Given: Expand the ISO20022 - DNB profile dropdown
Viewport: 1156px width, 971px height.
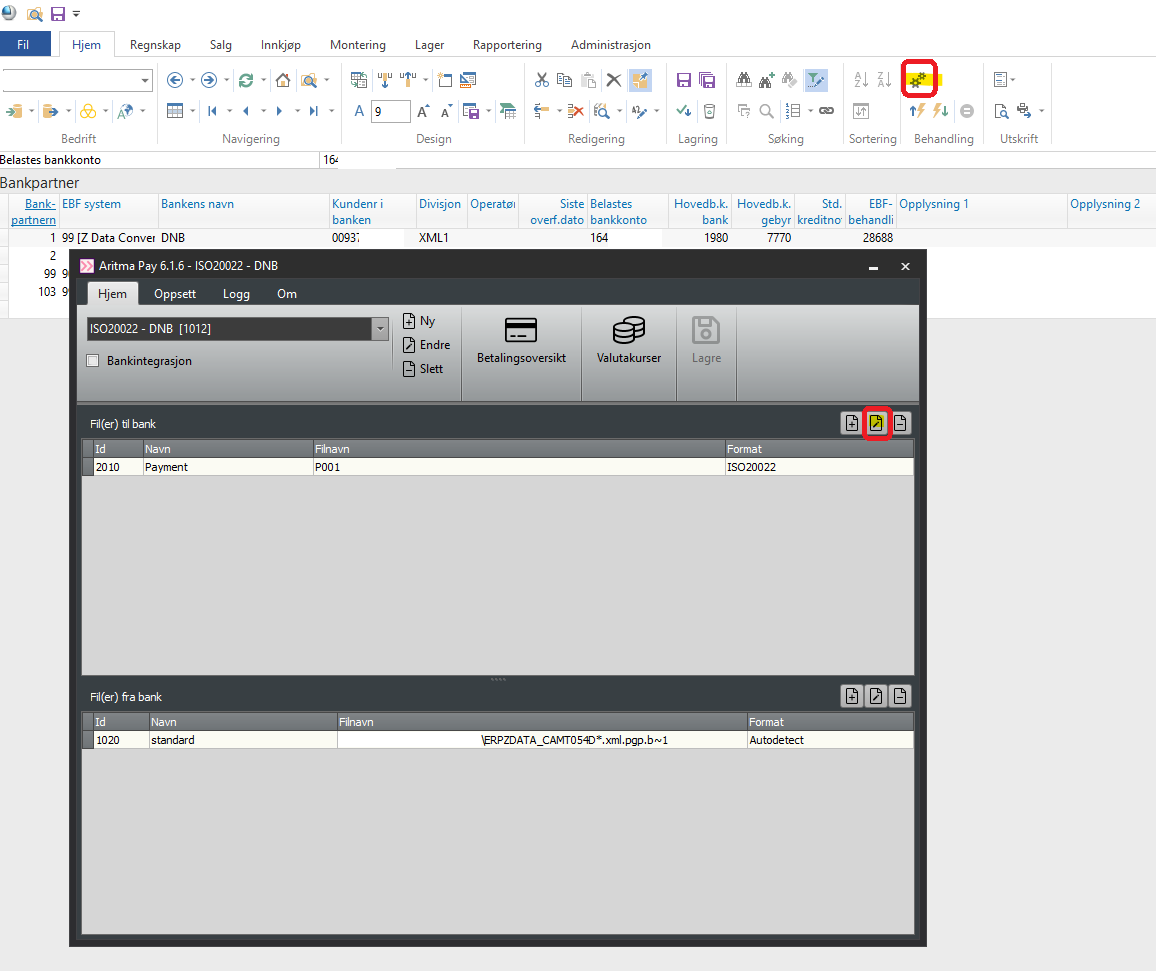Looking at the screenshot, I should [379, 329].
